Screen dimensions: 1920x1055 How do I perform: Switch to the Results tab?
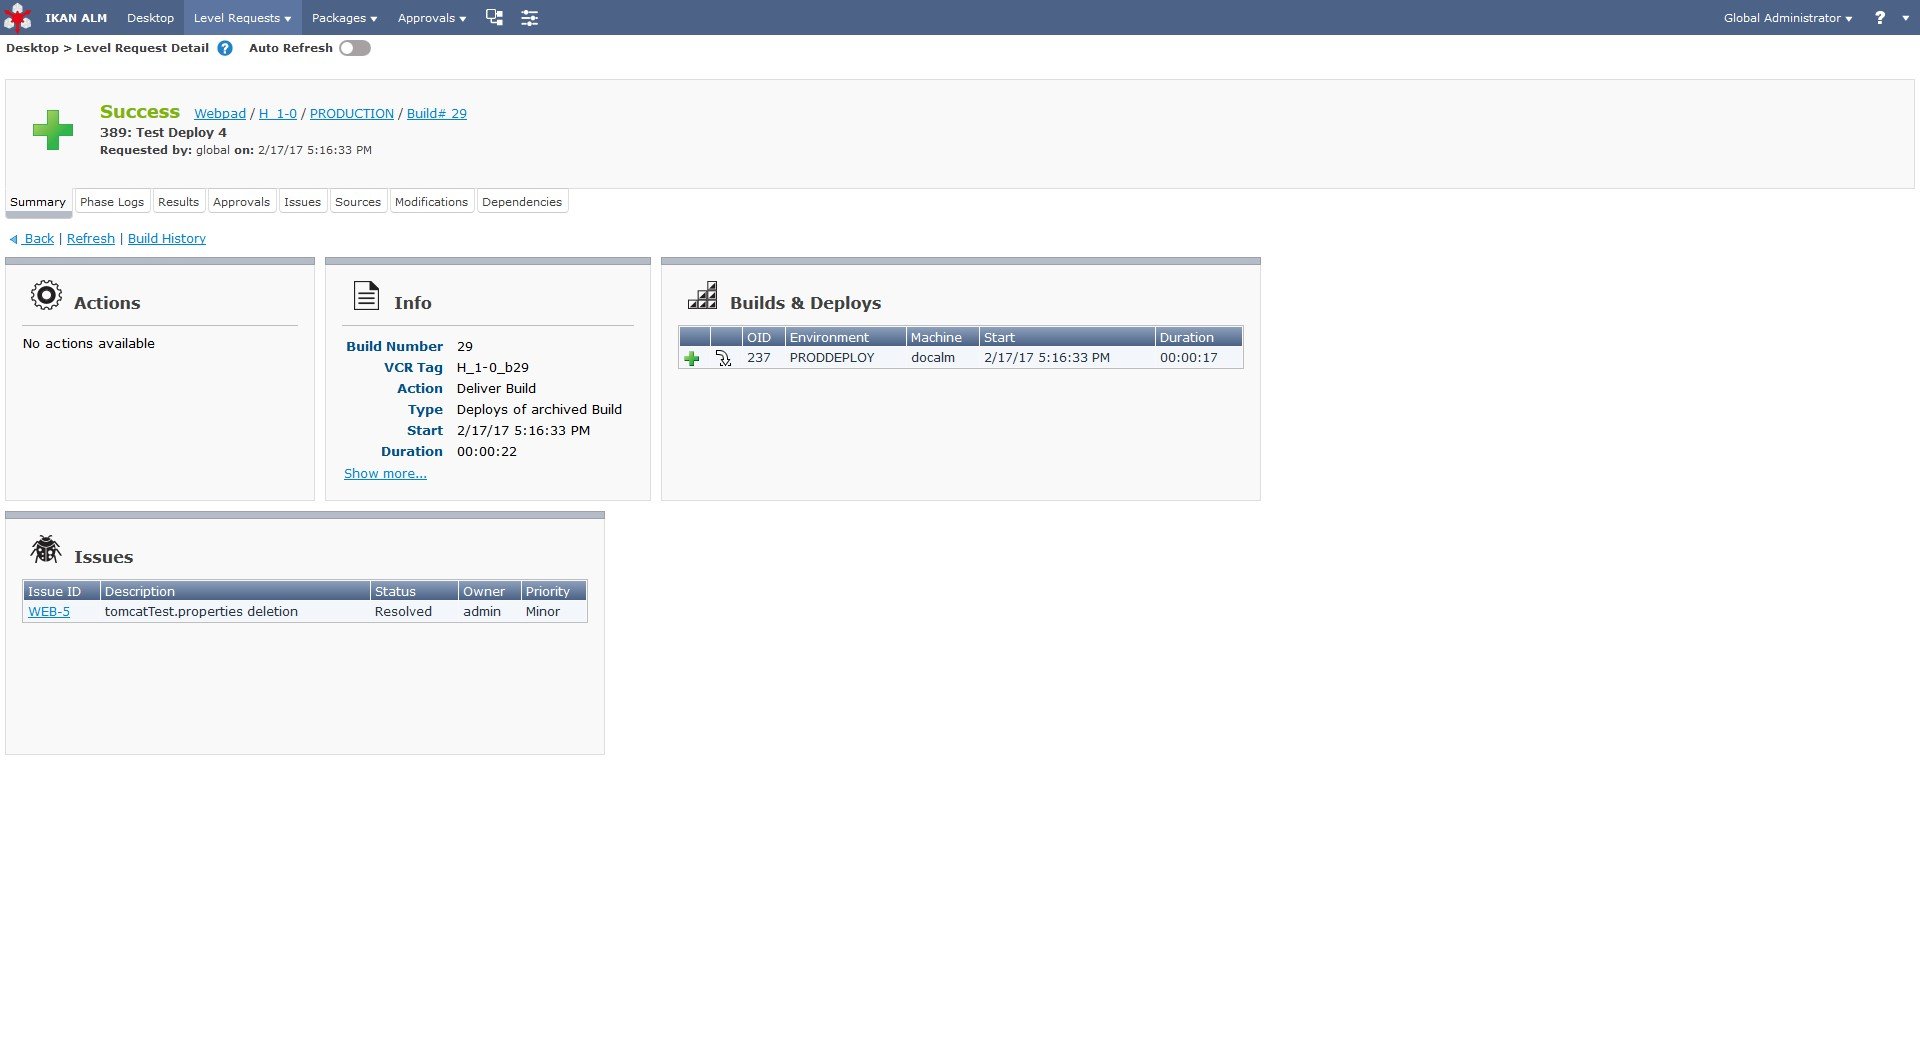pyautogui.click(x=178, y=202)
